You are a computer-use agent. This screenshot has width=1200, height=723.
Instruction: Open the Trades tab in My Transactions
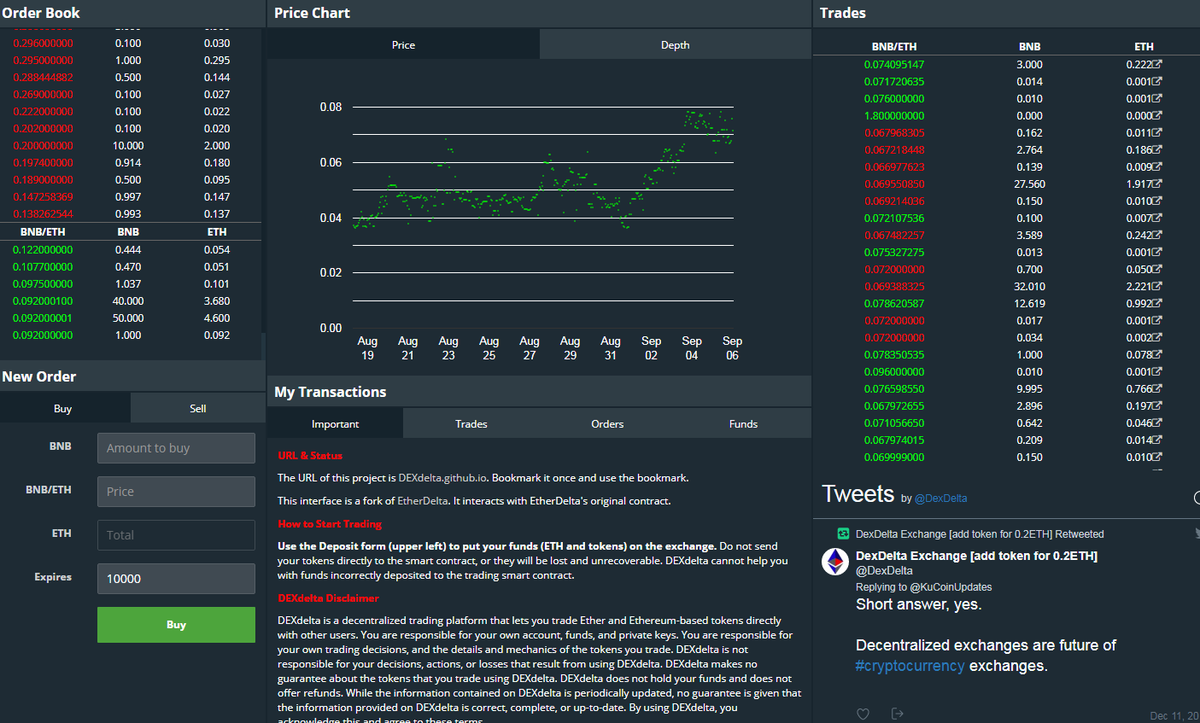pyautogui.click(x=471, y=423)
